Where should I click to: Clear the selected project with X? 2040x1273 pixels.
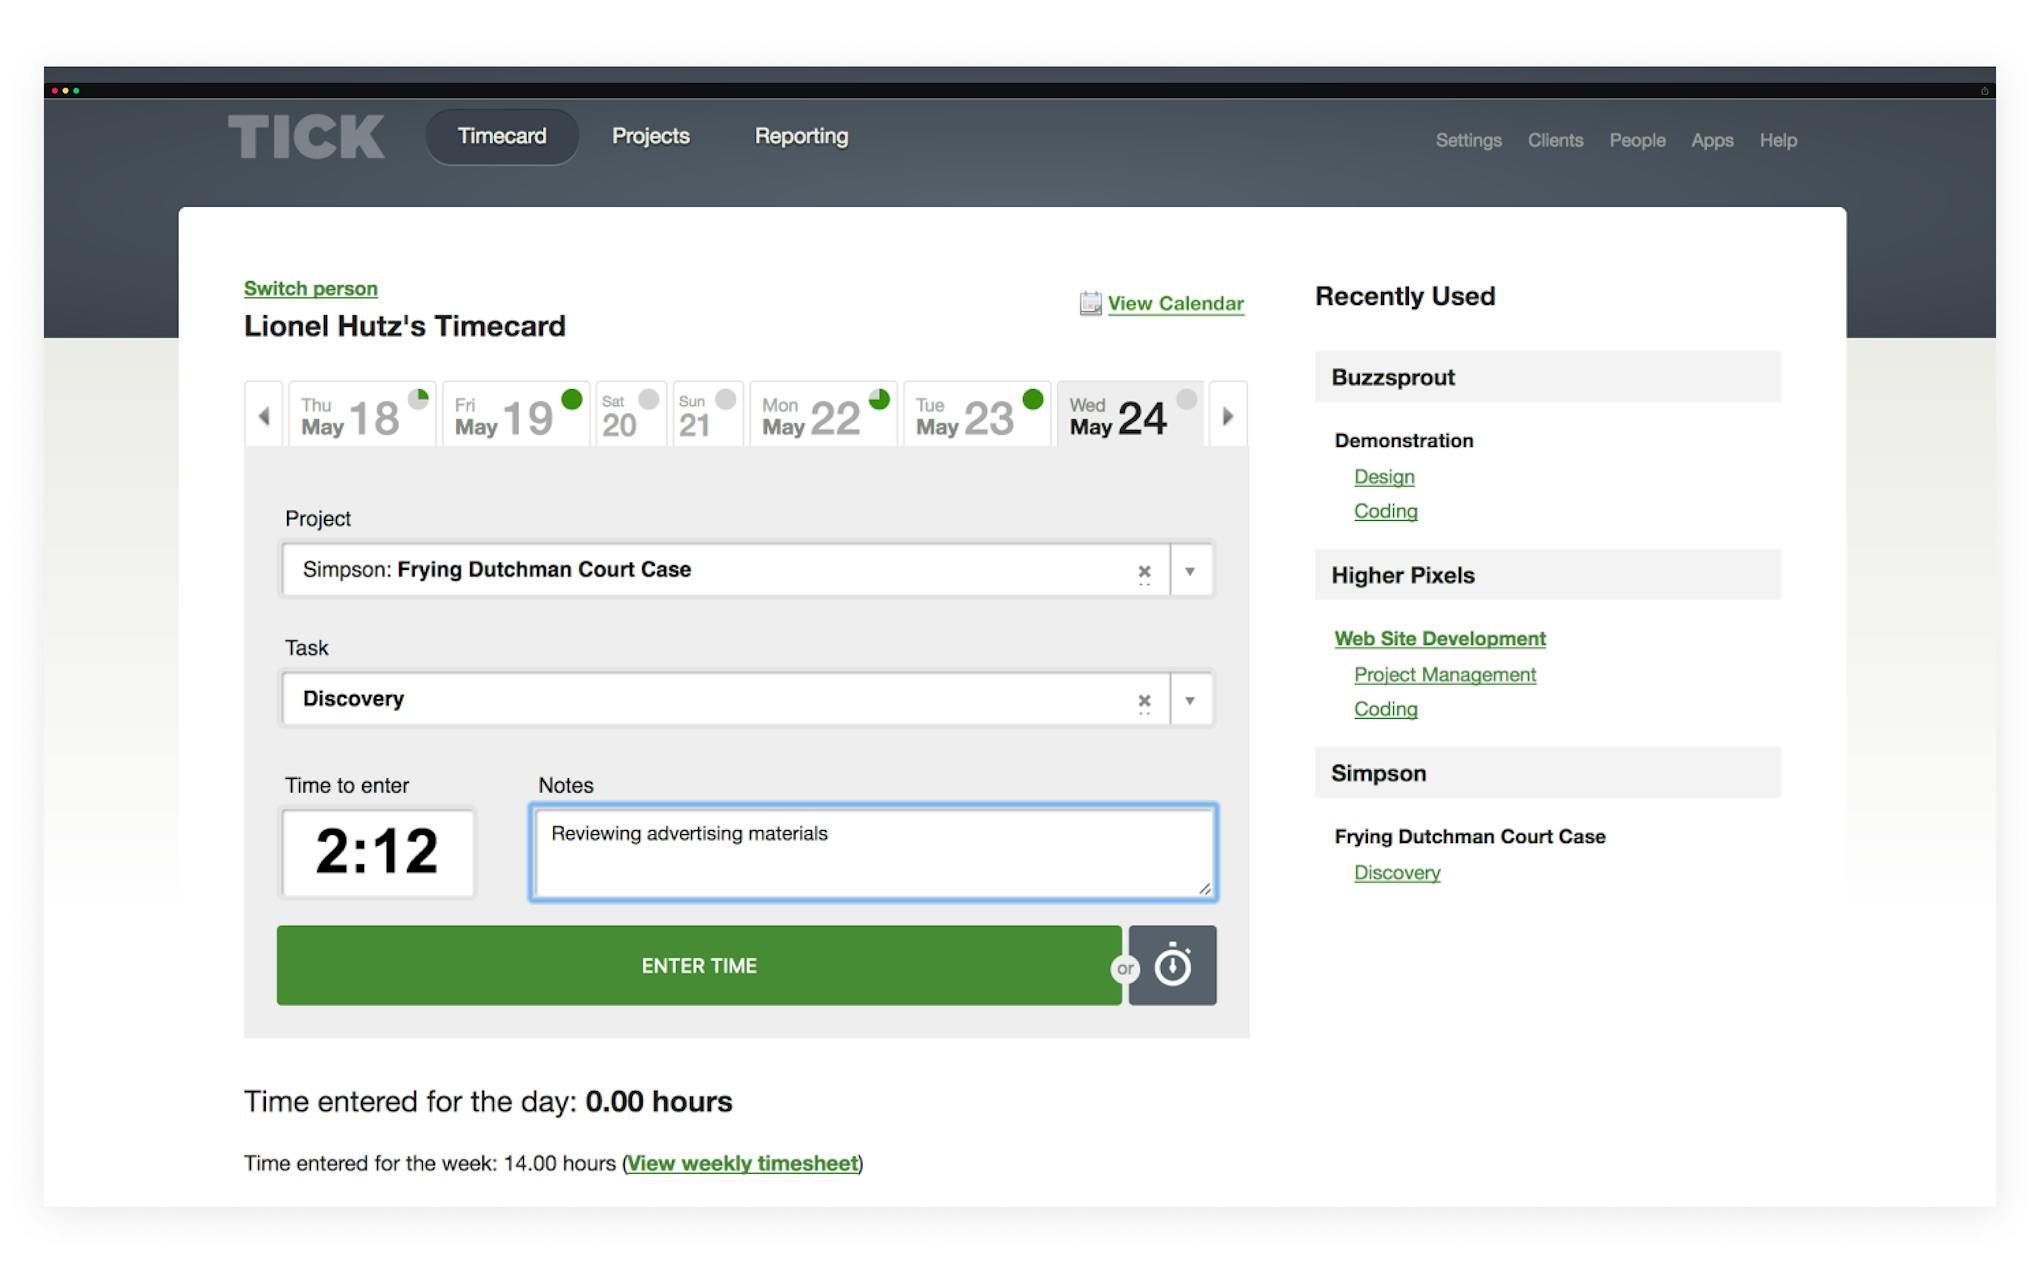pos(1144,572)
